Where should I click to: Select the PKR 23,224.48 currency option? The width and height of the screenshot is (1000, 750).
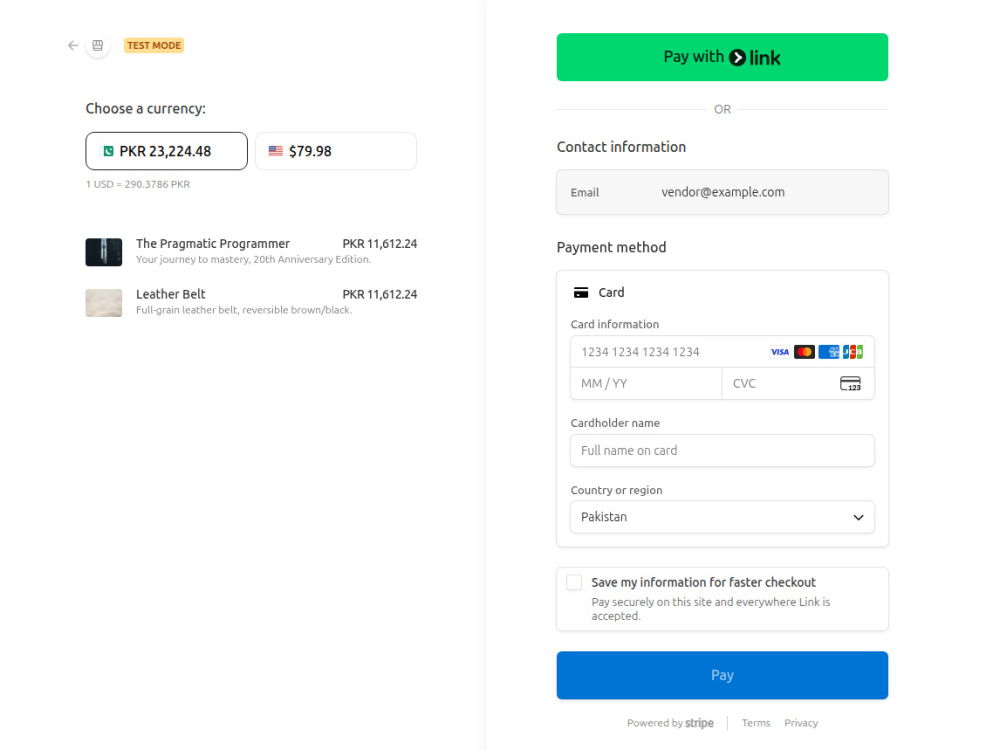[166, 151]
